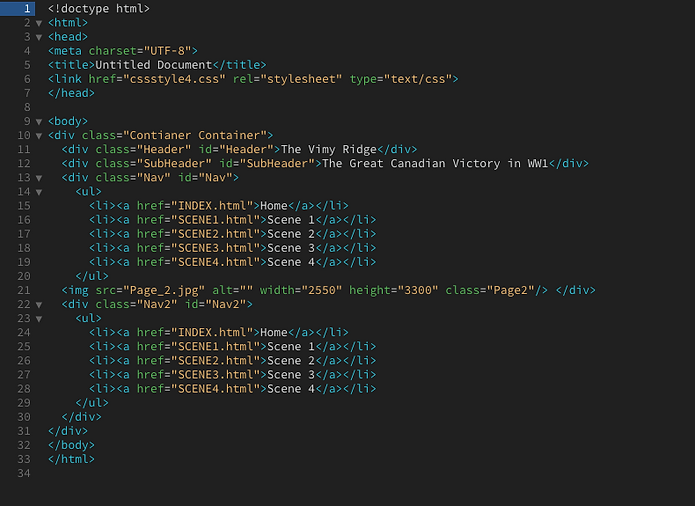Collapse the head section fold on line 3
Screen dimensions: 695x506
pos(39,37)
